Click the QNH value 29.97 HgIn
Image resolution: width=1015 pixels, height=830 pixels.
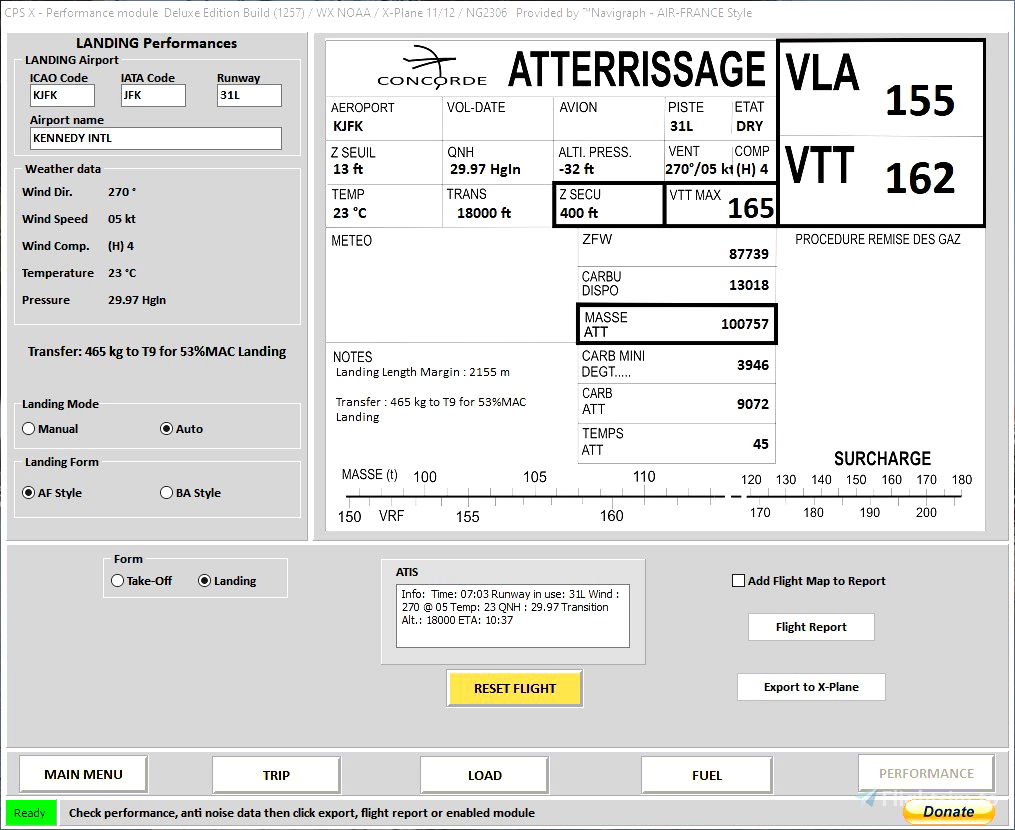click(x=485, y=169)
